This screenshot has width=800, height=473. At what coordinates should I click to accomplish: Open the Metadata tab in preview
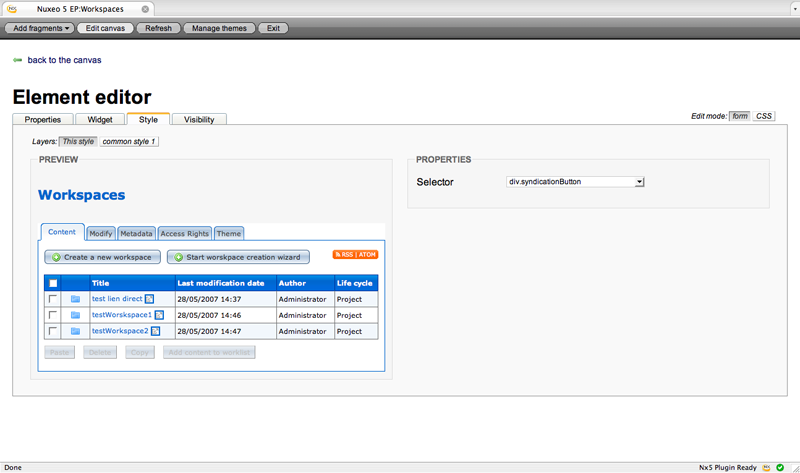click(x=136, y=233)
